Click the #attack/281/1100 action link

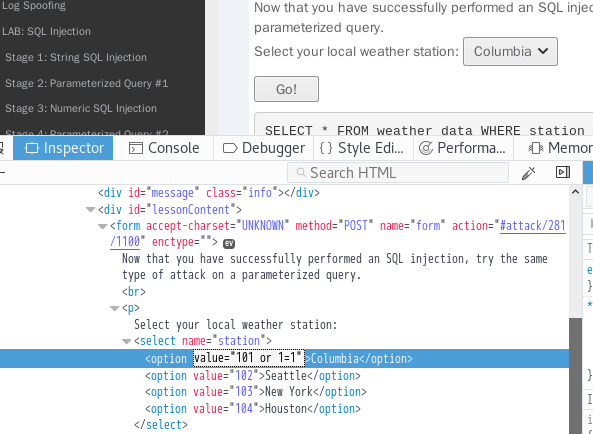pyautogui.click(x=533, y=226)
